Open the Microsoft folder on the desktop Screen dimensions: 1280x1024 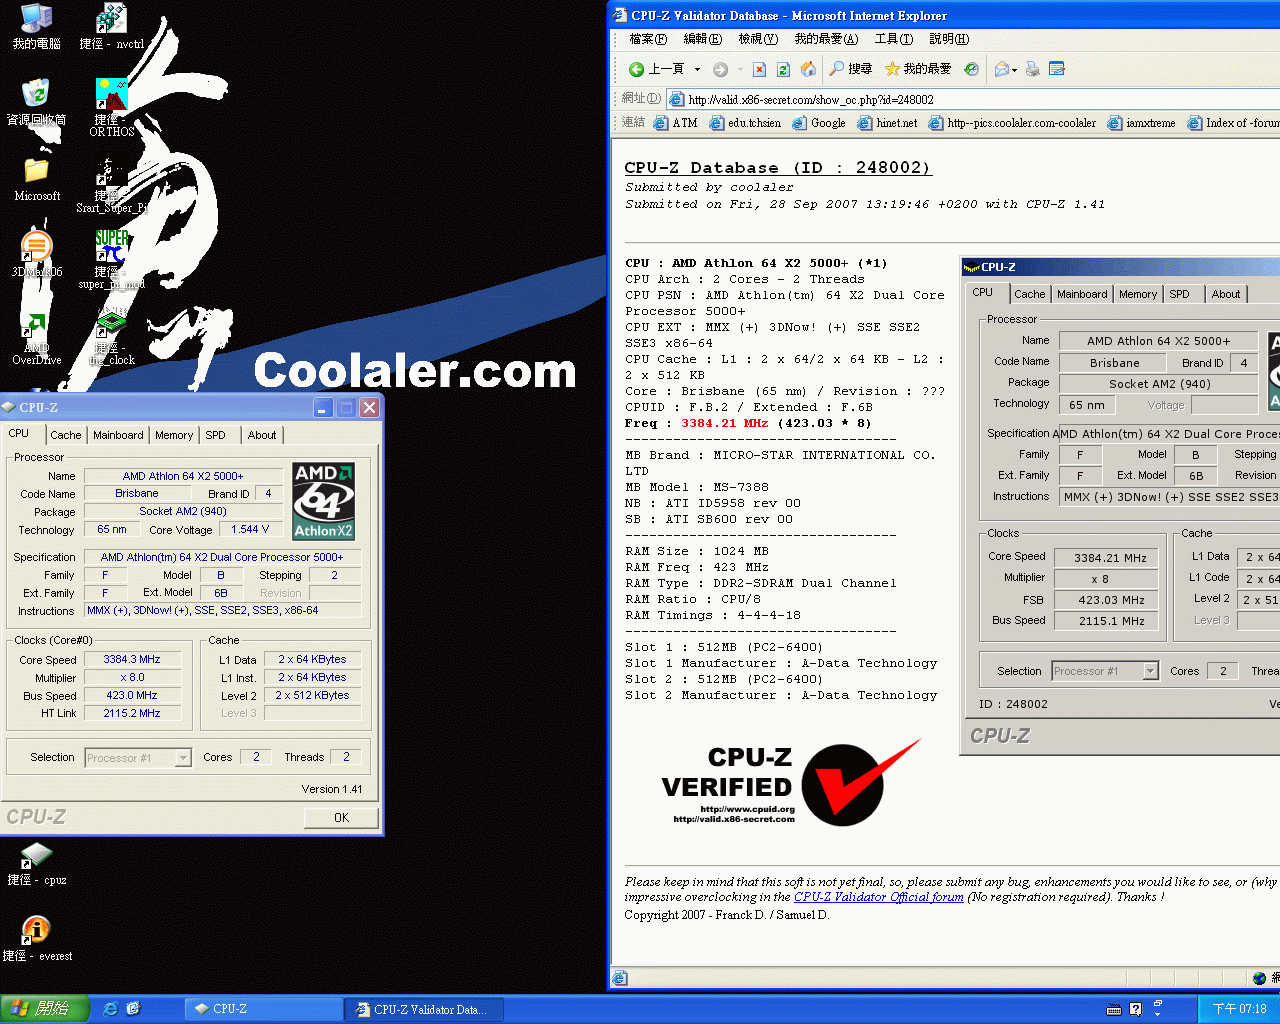coord(37,179)
